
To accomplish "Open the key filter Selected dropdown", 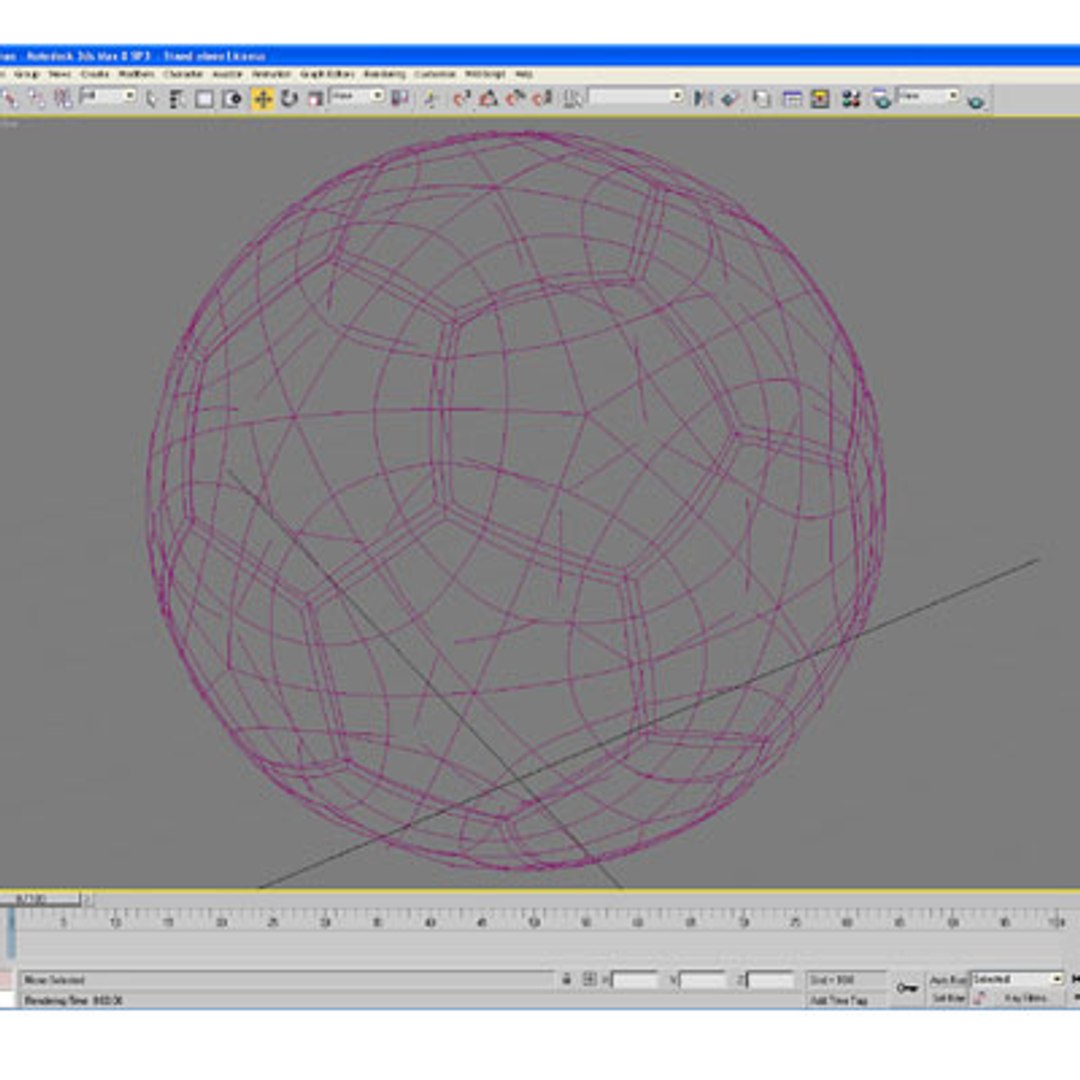I will [1017, 979].
